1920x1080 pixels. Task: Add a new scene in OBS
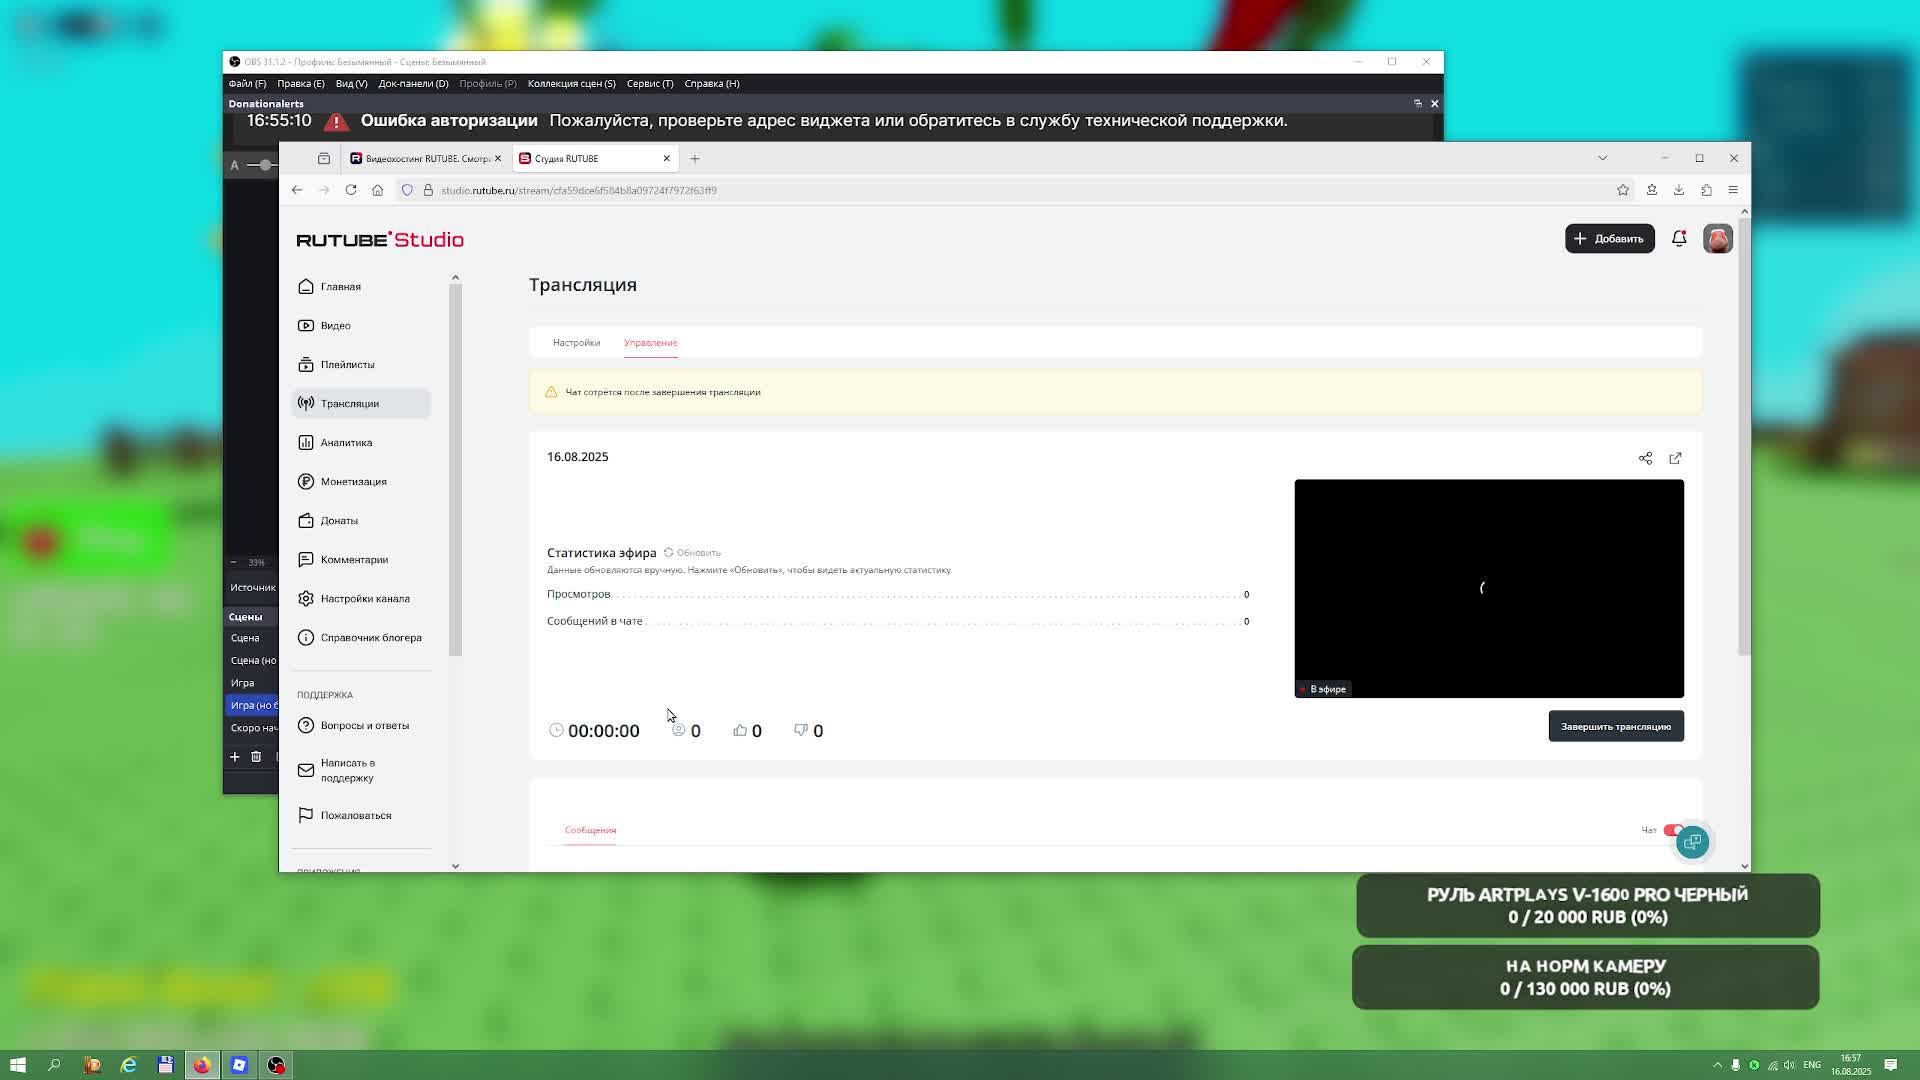pyautogui.click(x=235, y=757)
